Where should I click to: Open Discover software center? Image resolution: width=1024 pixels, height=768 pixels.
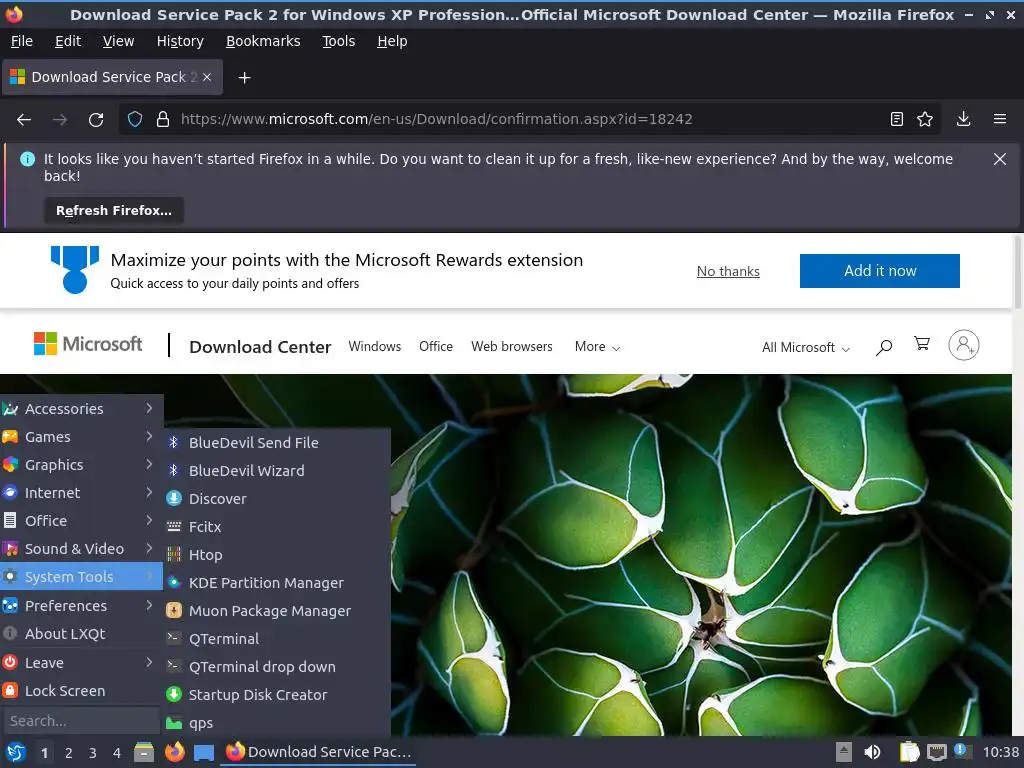(x=277, y=499)
